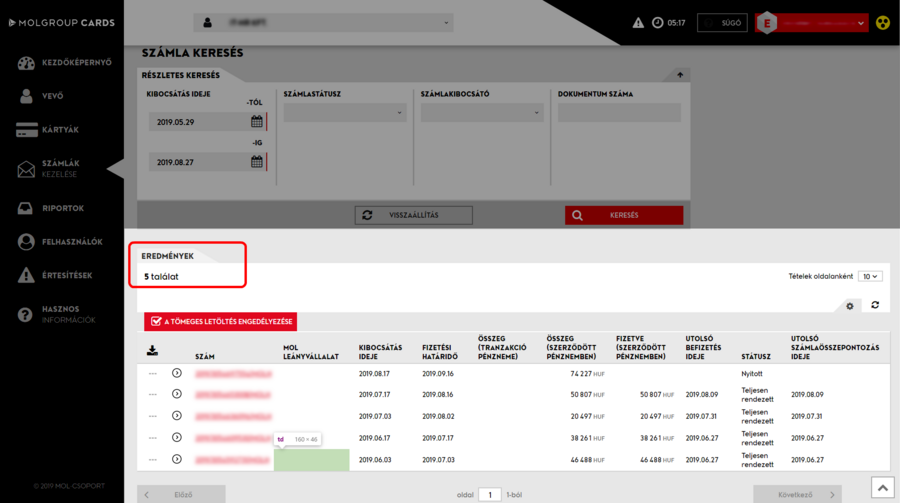This screenshot has height=503, width=900.
Task: Go to RIPORTOK in the sidebar
Action: point(62,208)
